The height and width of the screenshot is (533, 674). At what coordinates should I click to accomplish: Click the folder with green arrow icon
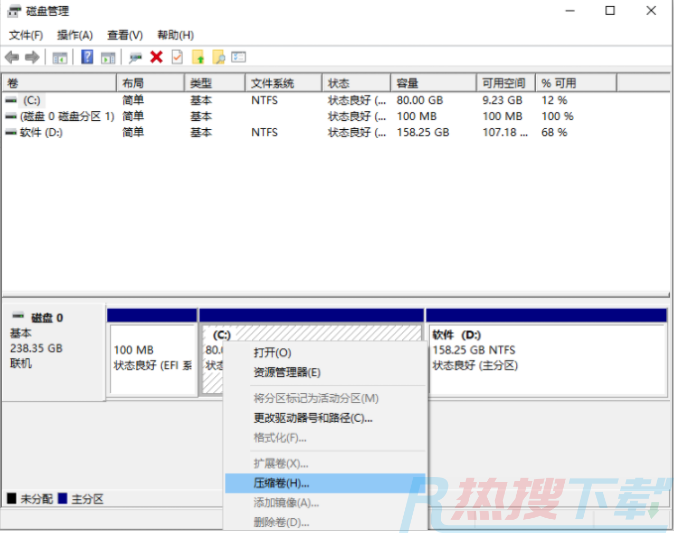tap(198, 57)
